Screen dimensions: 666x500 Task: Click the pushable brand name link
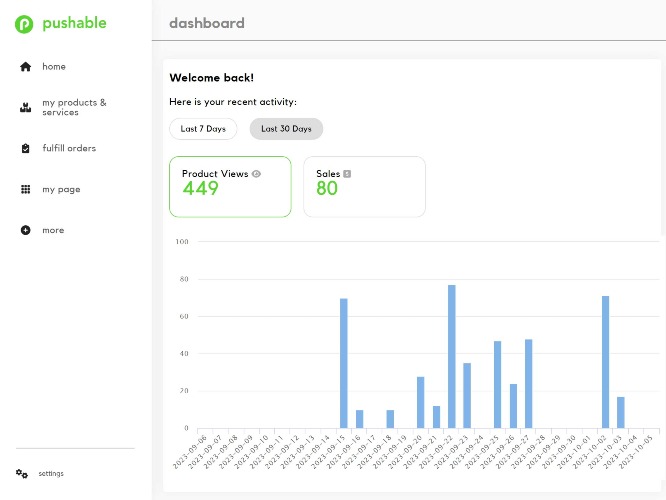click(74, 23)
